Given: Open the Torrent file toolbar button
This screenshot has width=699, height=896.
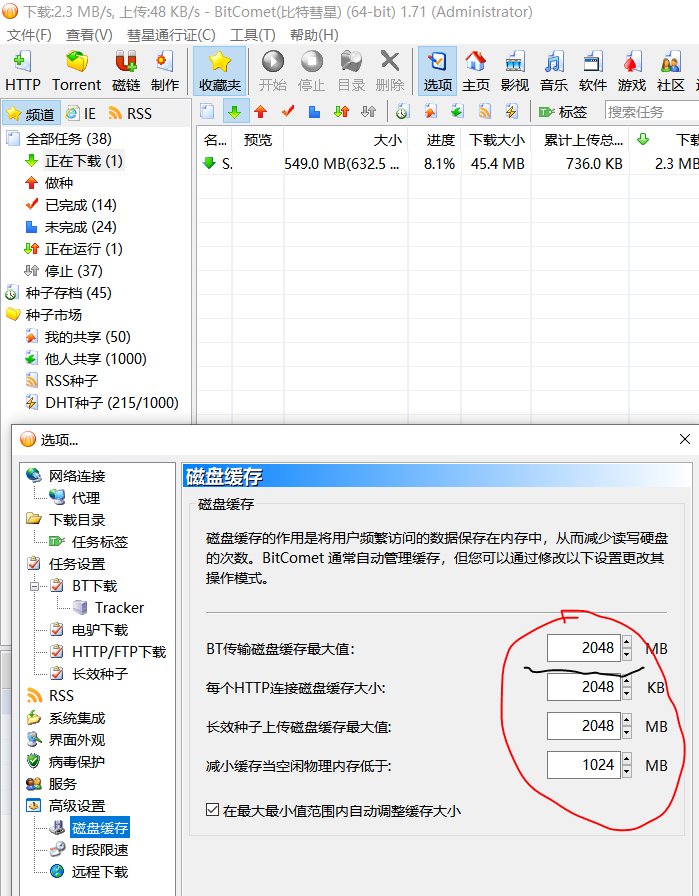Looking at the screenshot, I should (x=76, y=71).
